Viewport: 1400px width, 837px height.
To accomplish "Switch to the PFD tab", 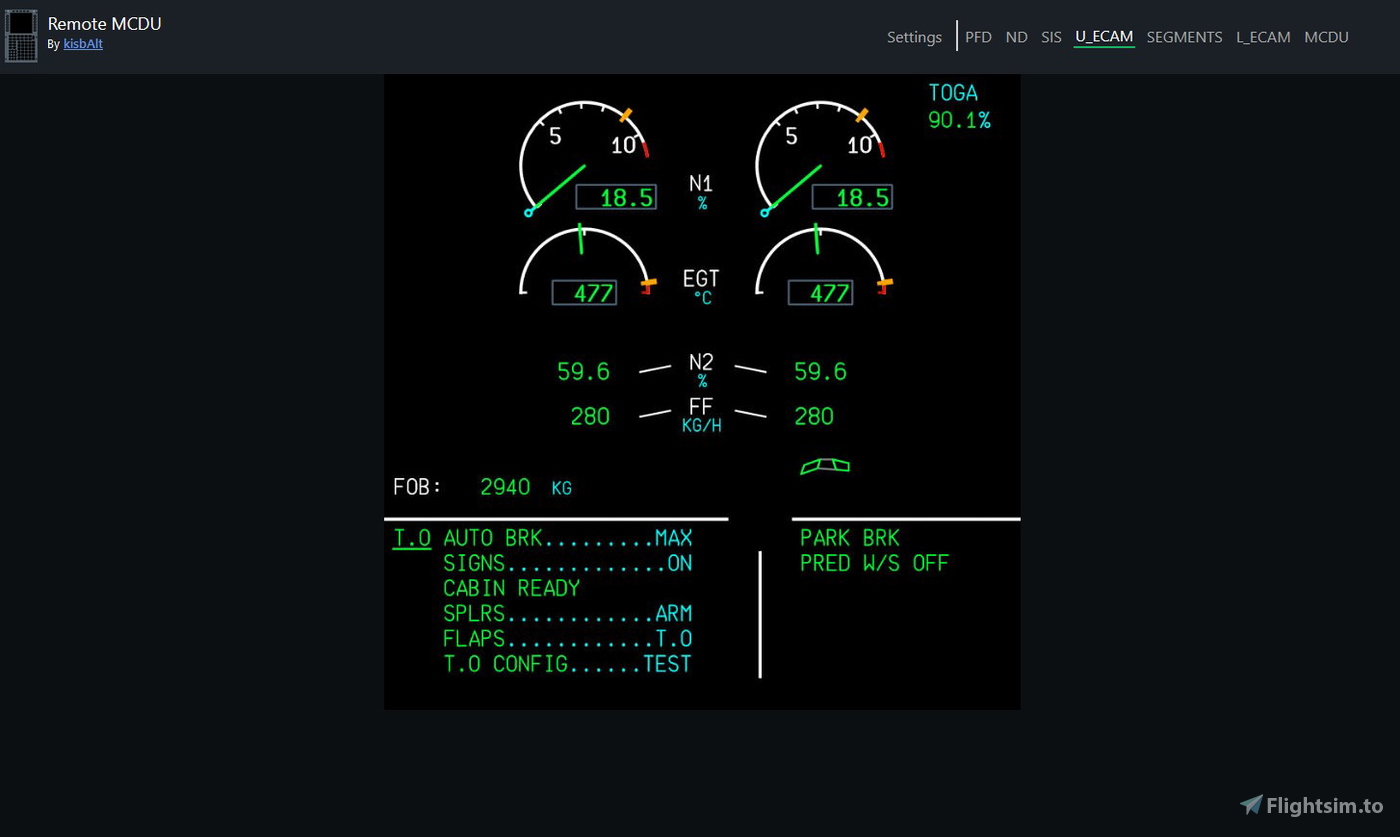I will [x=978, y=37].
